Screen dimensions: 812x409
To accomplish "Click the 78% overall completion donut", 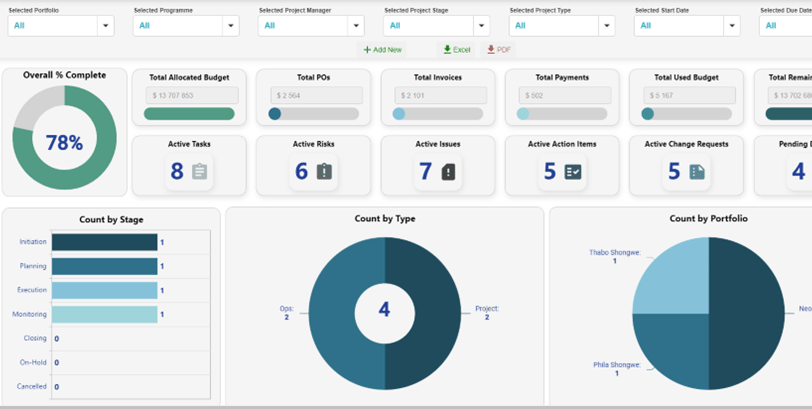I will [x=64, y=138].
